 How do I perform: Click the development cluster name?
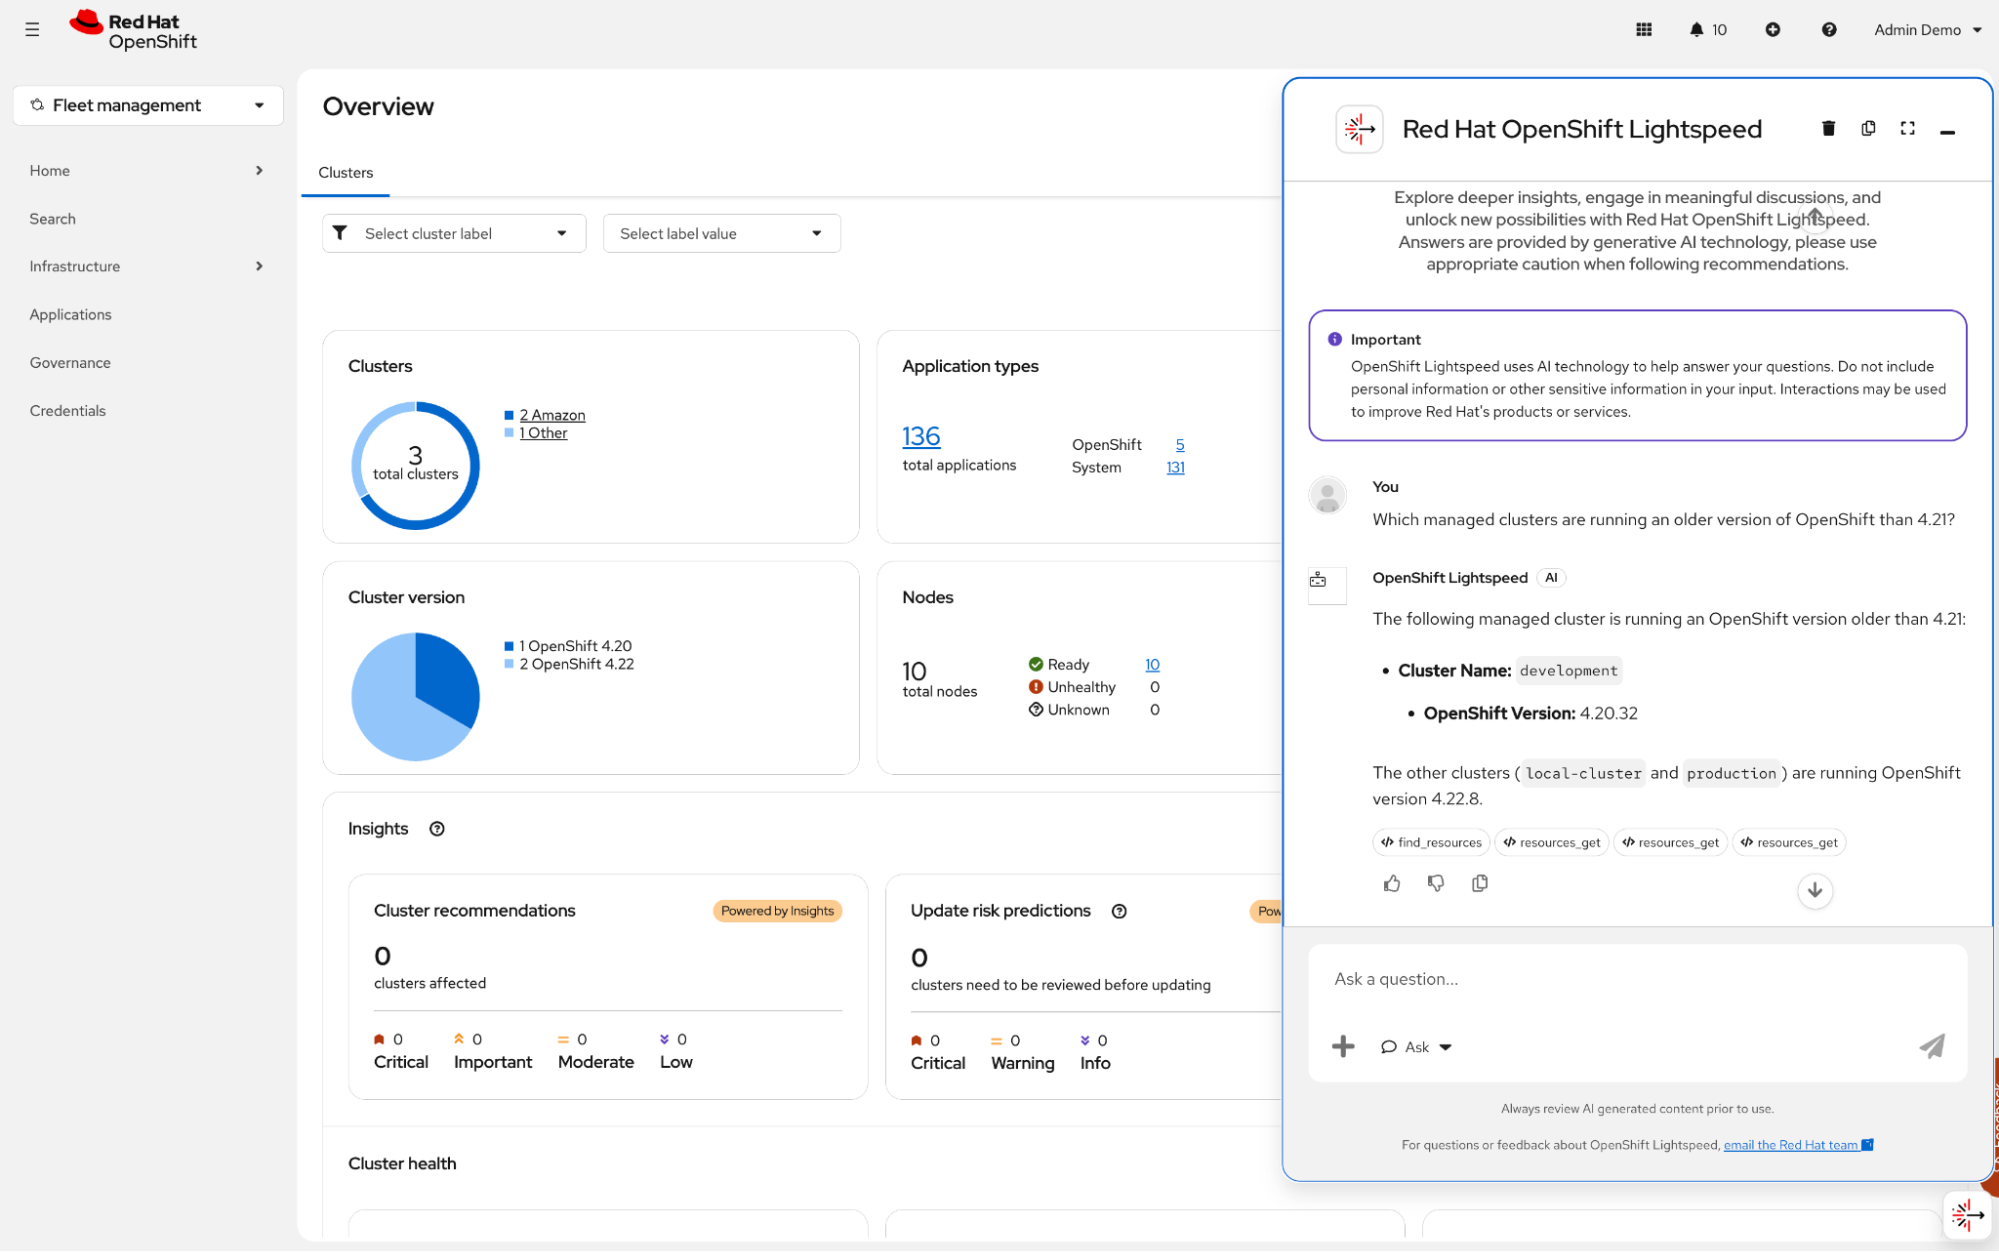tap(1568, 671)
